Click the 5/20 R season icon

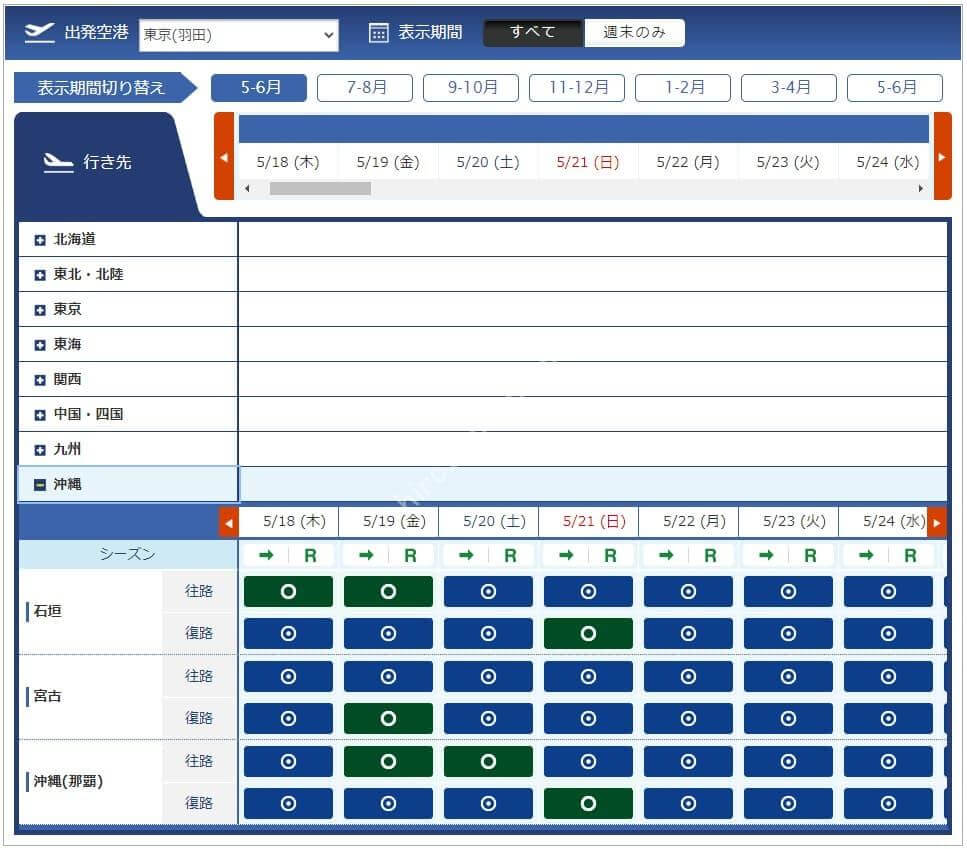tap(510, 556)
